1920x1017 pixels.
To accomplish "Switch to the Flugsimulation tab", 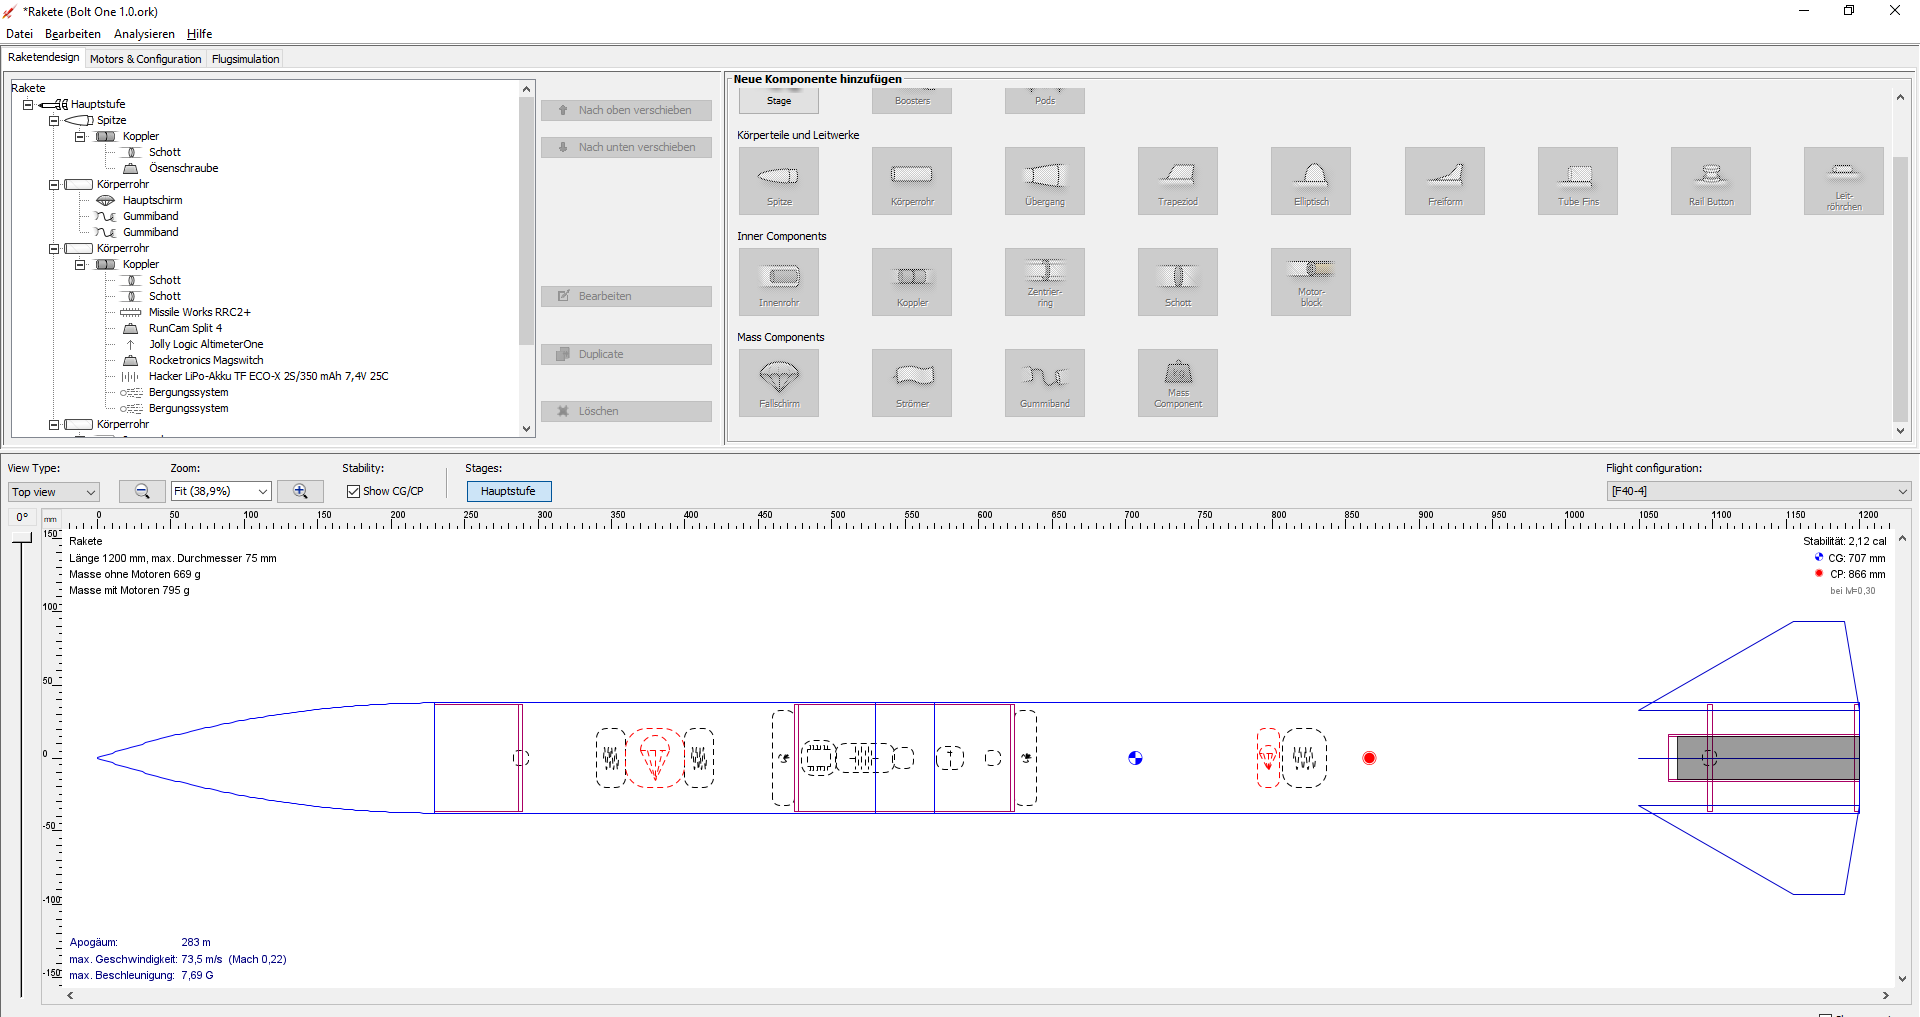I will (x=245, y=59).
